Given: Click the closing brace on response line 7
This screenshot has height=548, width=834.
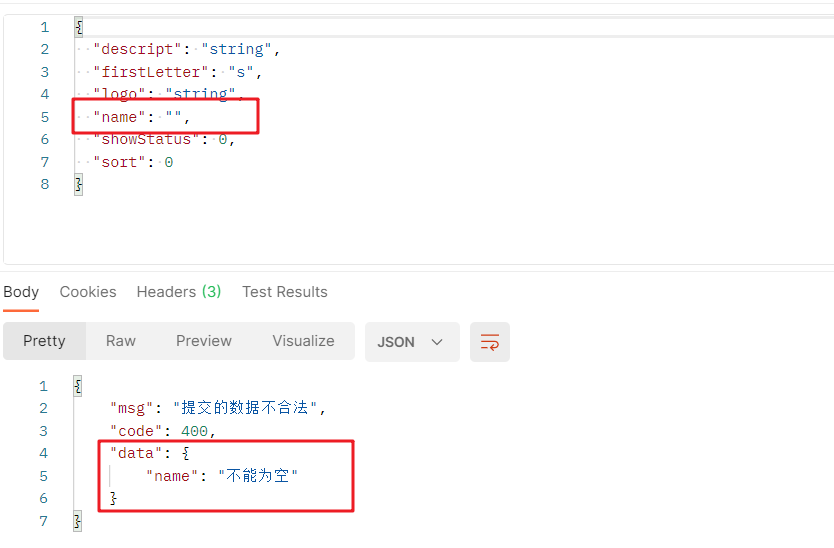Looking at the screenshot, I should click(x=78, y=521).
